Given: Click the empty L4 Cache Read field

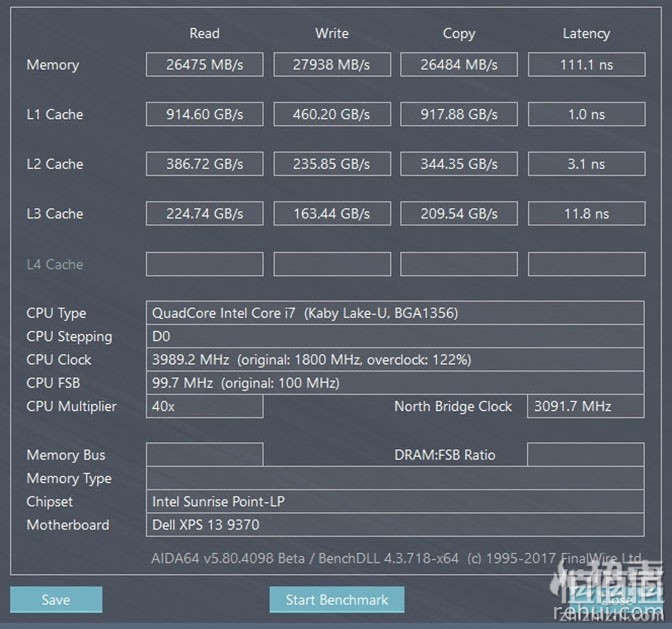Looking at the screenshot, I should (204, 264).
